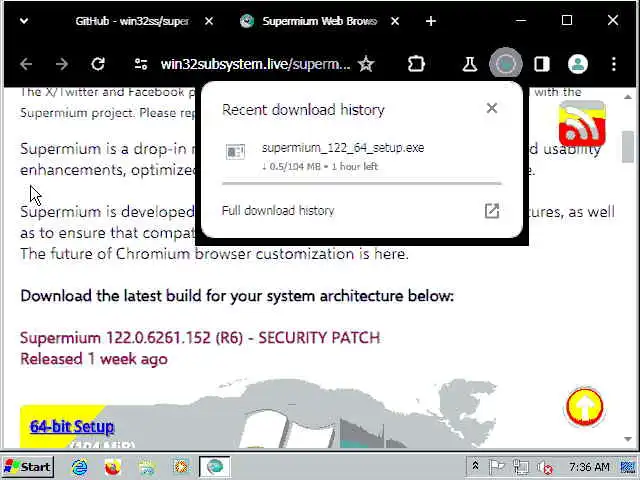Viewport: 640px width, 480px height.
Task: Click the Supermium 122.0.6261.152 (R6) heading
Action: click(200, 338)
